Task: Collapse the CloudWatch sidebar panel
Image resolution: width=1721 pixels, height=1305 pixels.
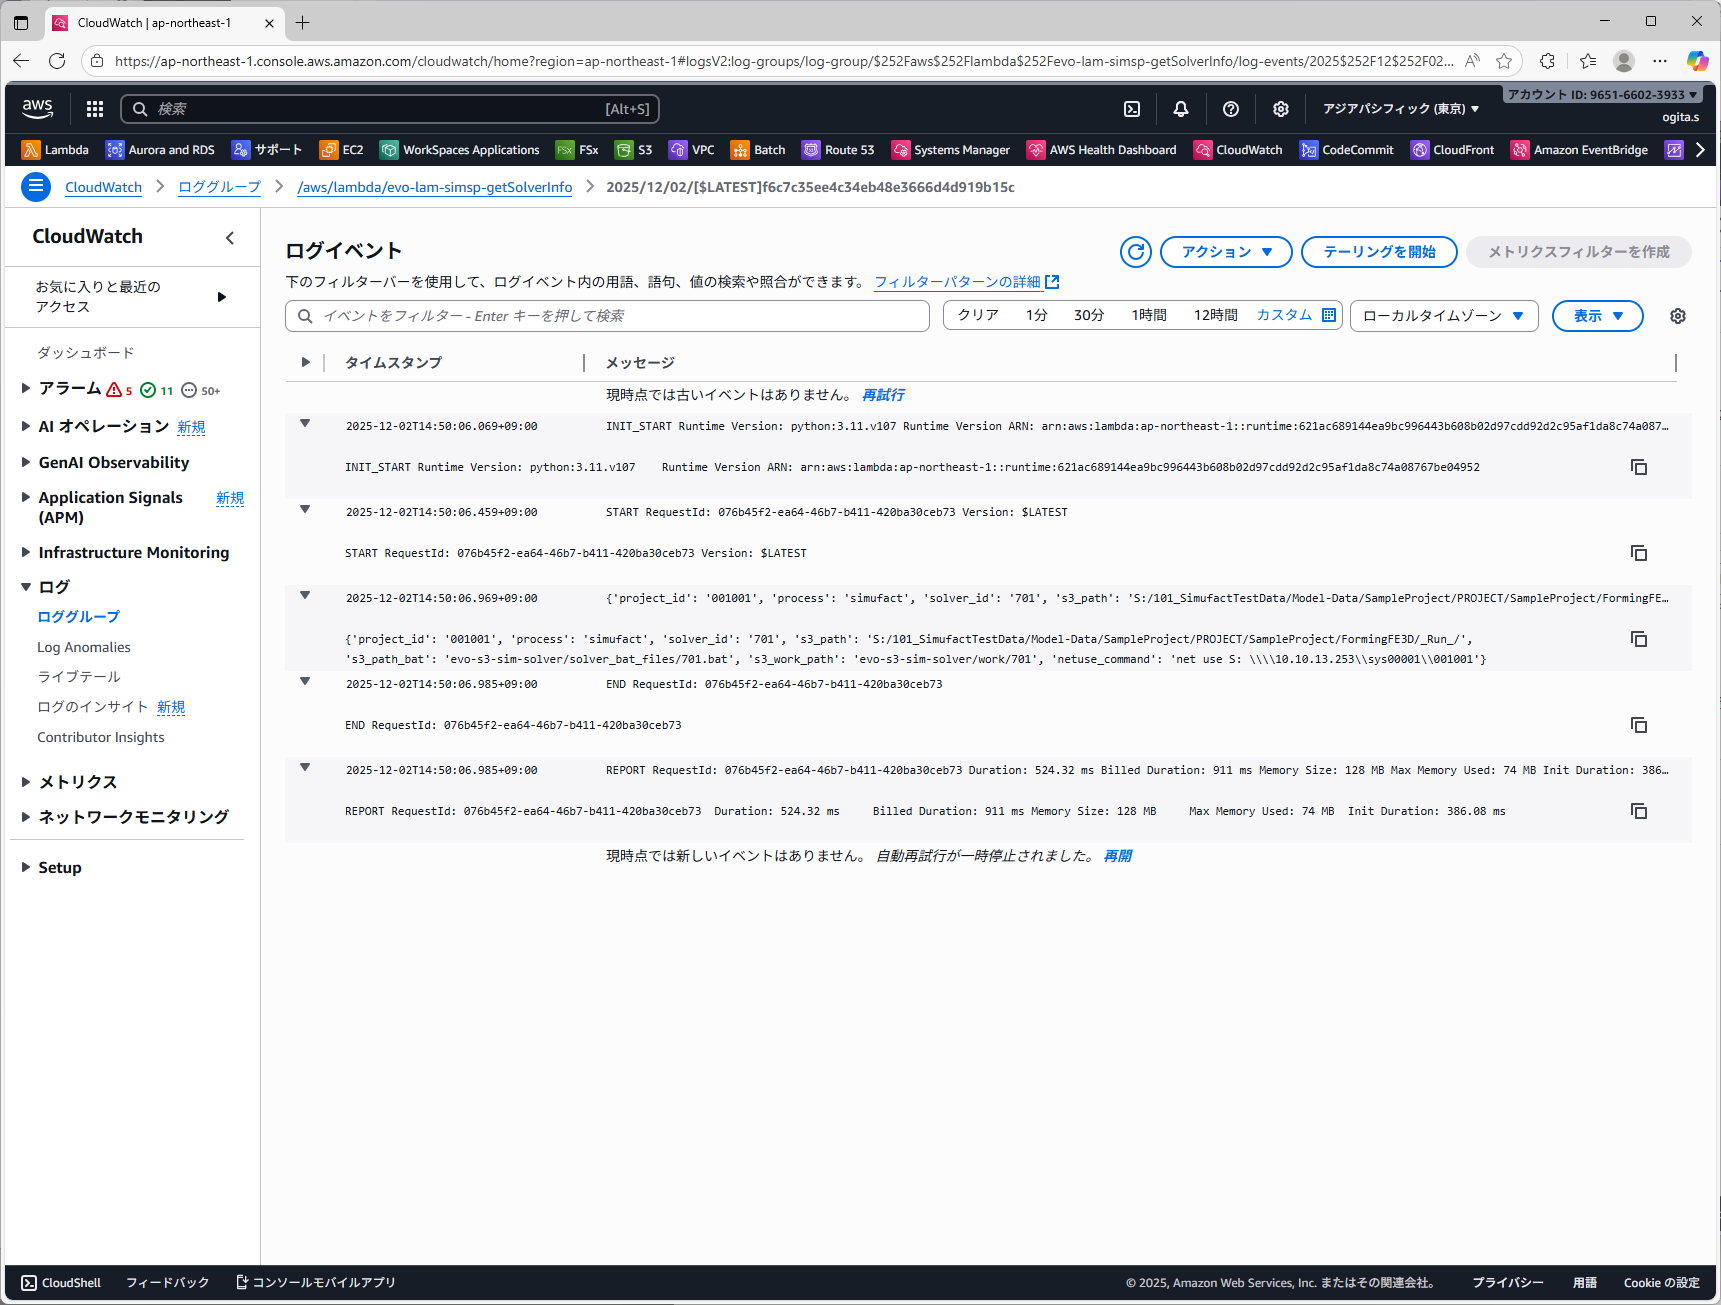Action: click(x=230, y=238)
